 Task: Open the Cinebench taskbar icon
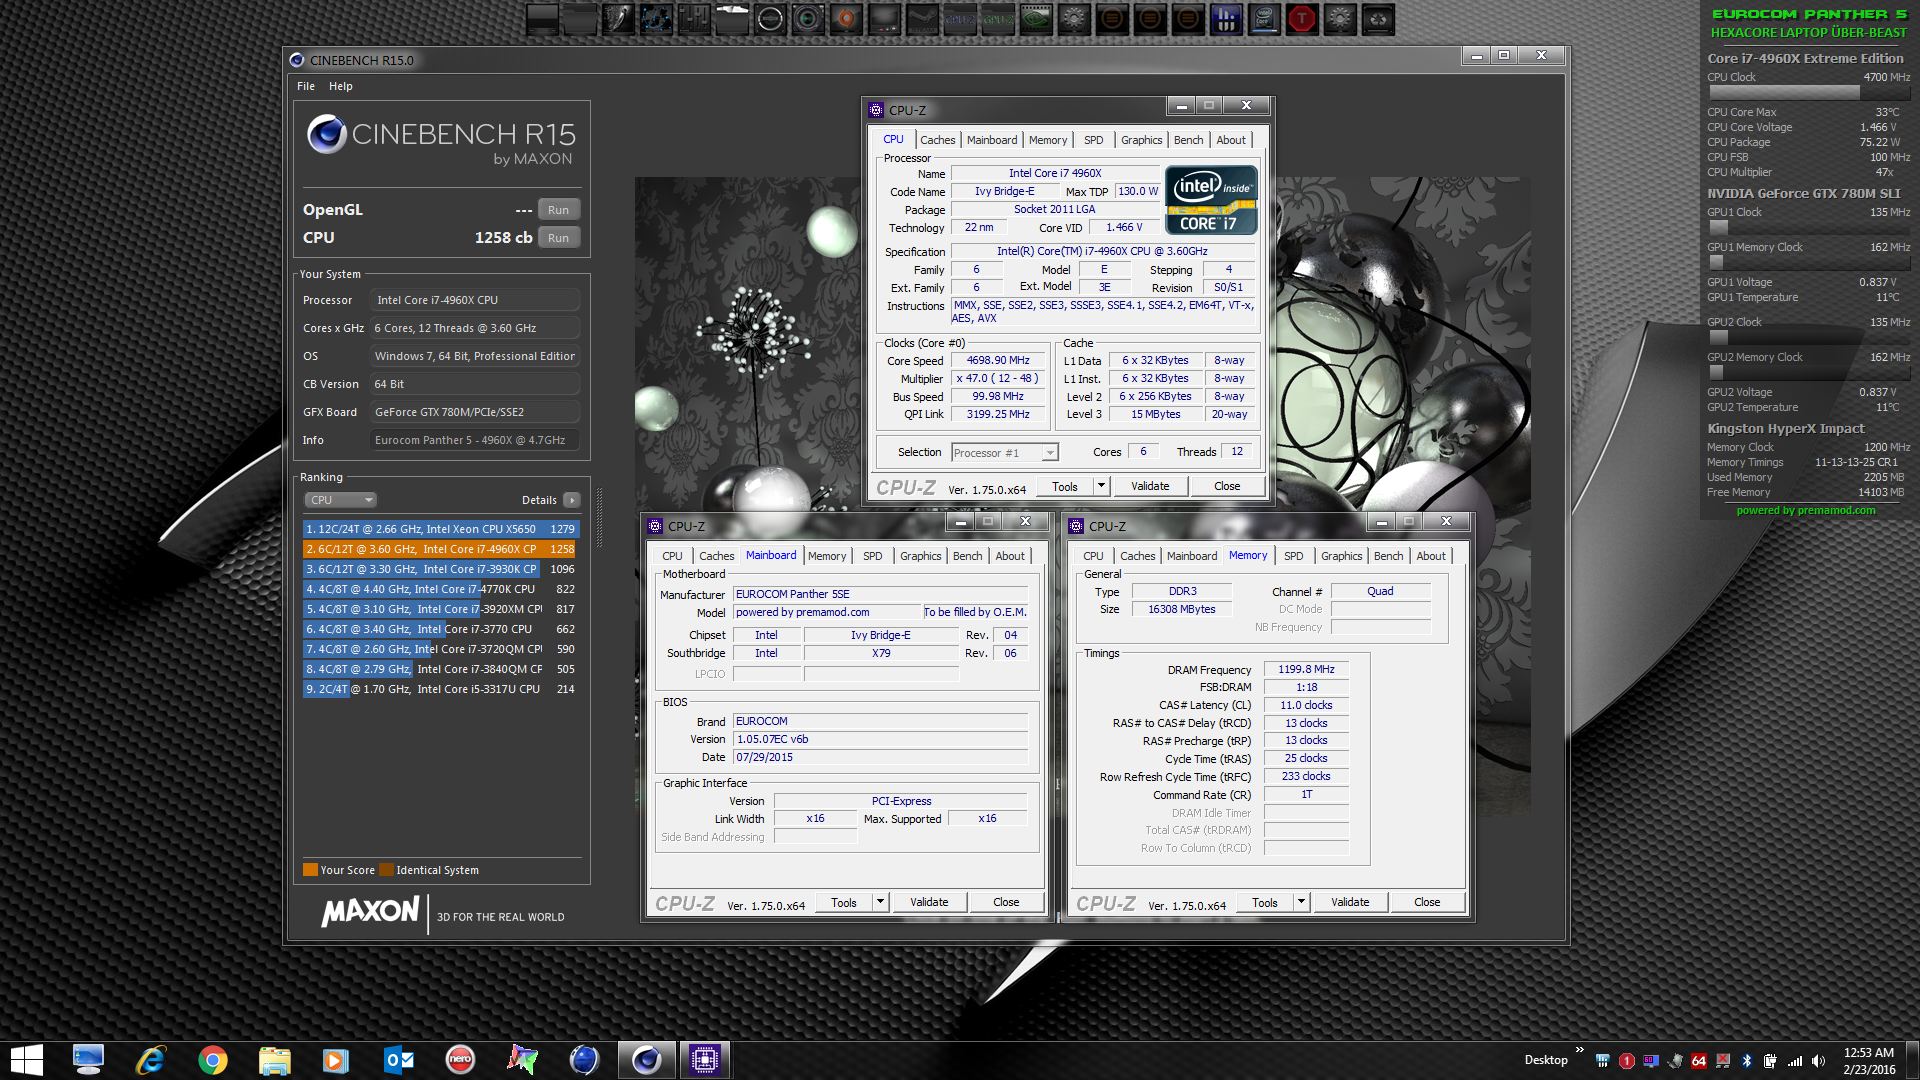646,1060
